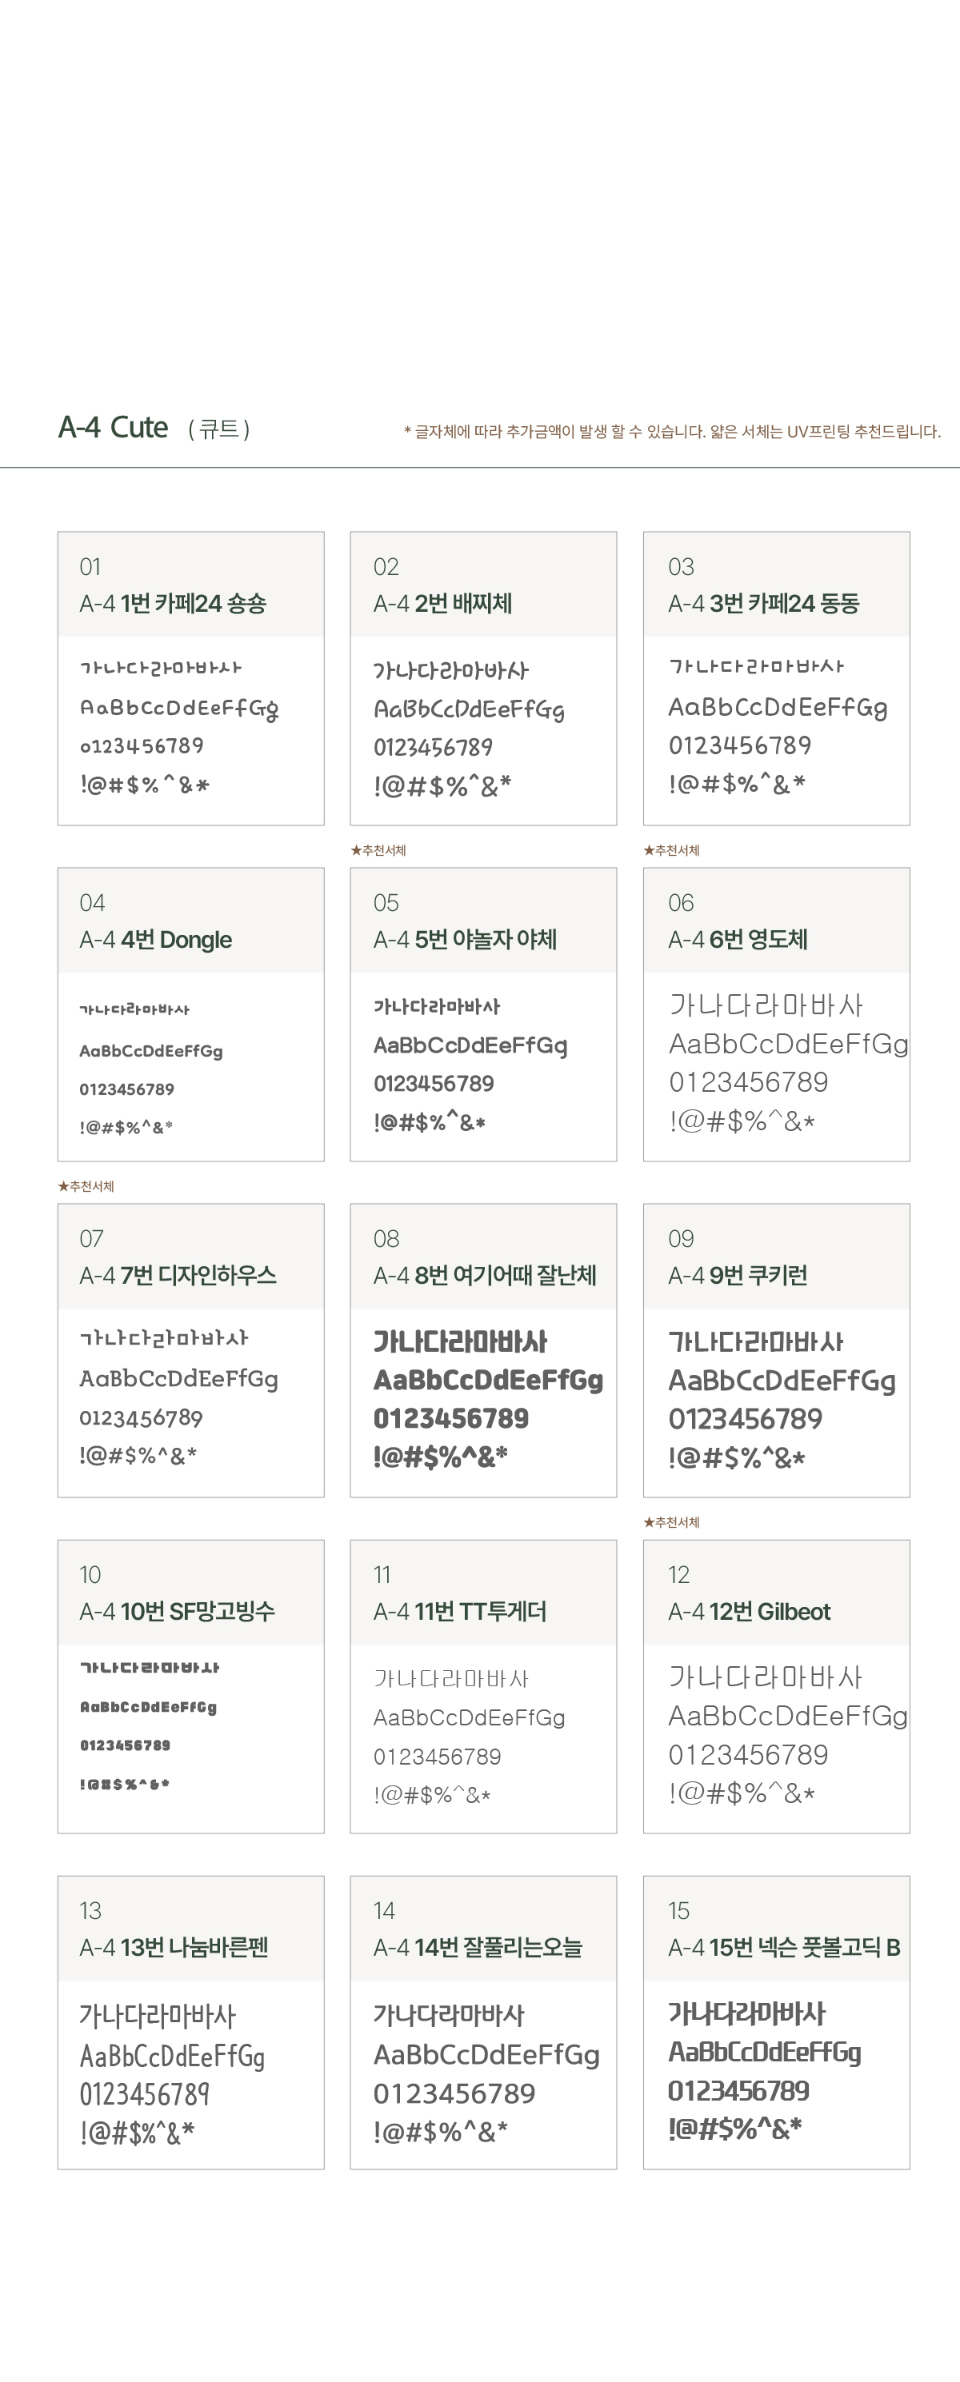Click the UV프린팅 extra-charge notice text

pyautogui.click(x=672, y=432)
